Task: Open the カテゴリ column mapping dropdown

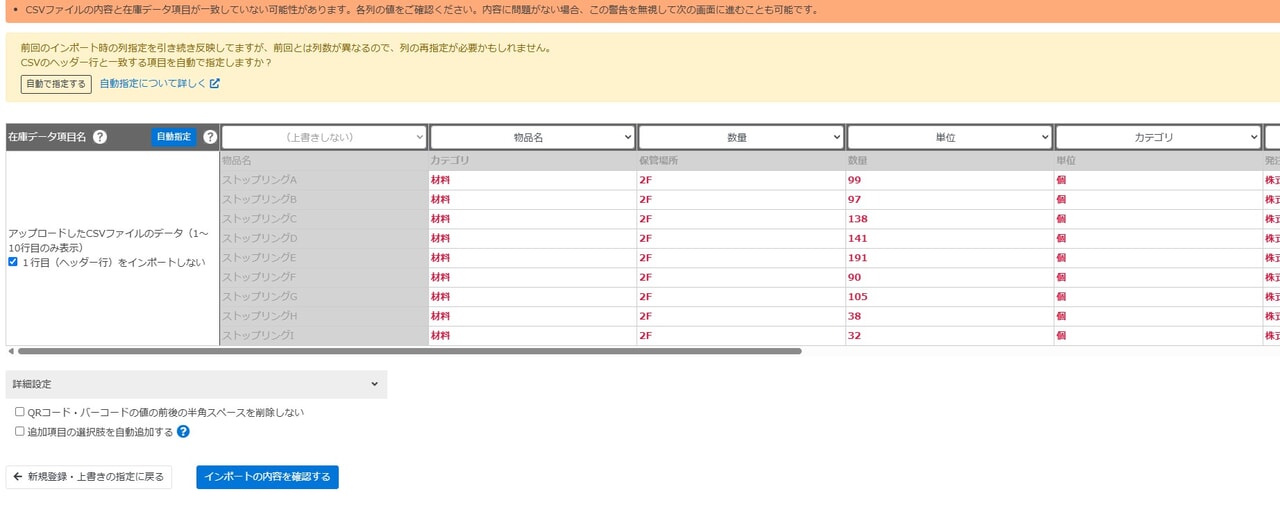Action: (x=1158, y=137)
